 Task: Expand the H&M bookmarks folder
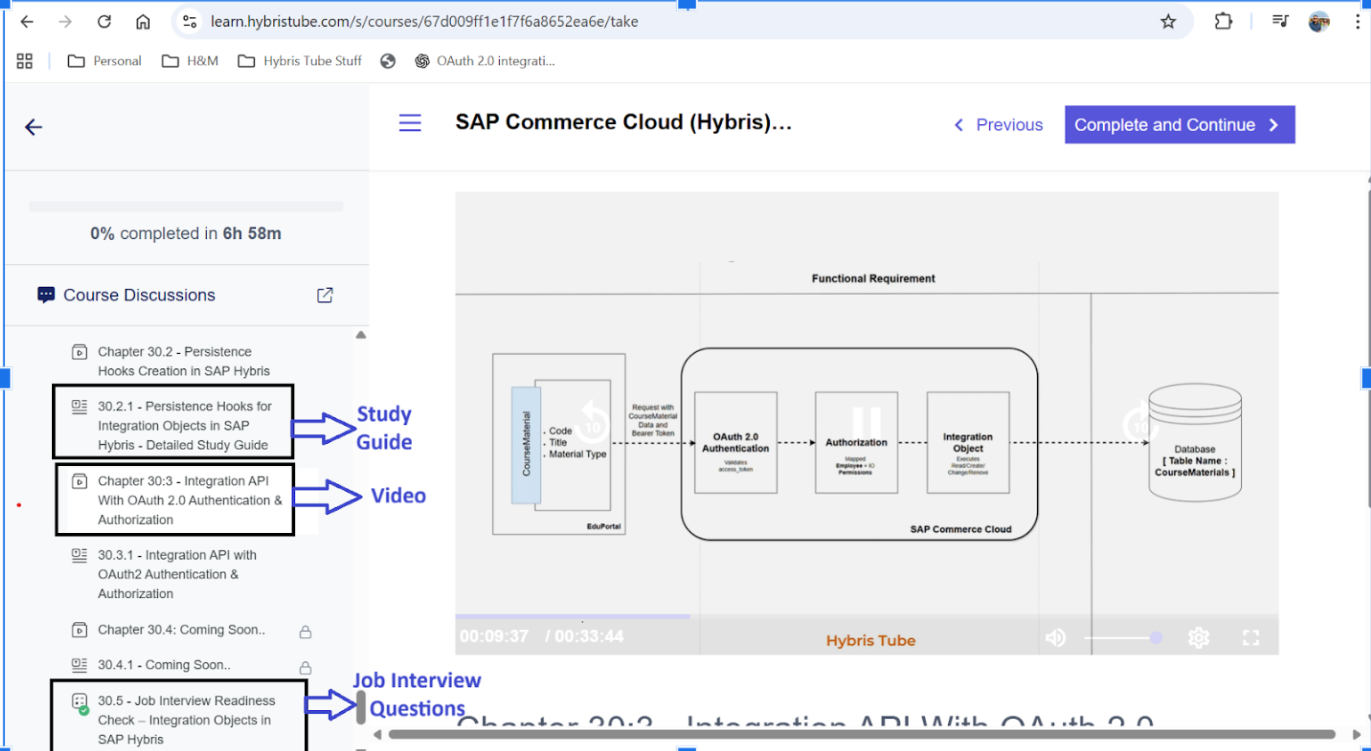191,61
